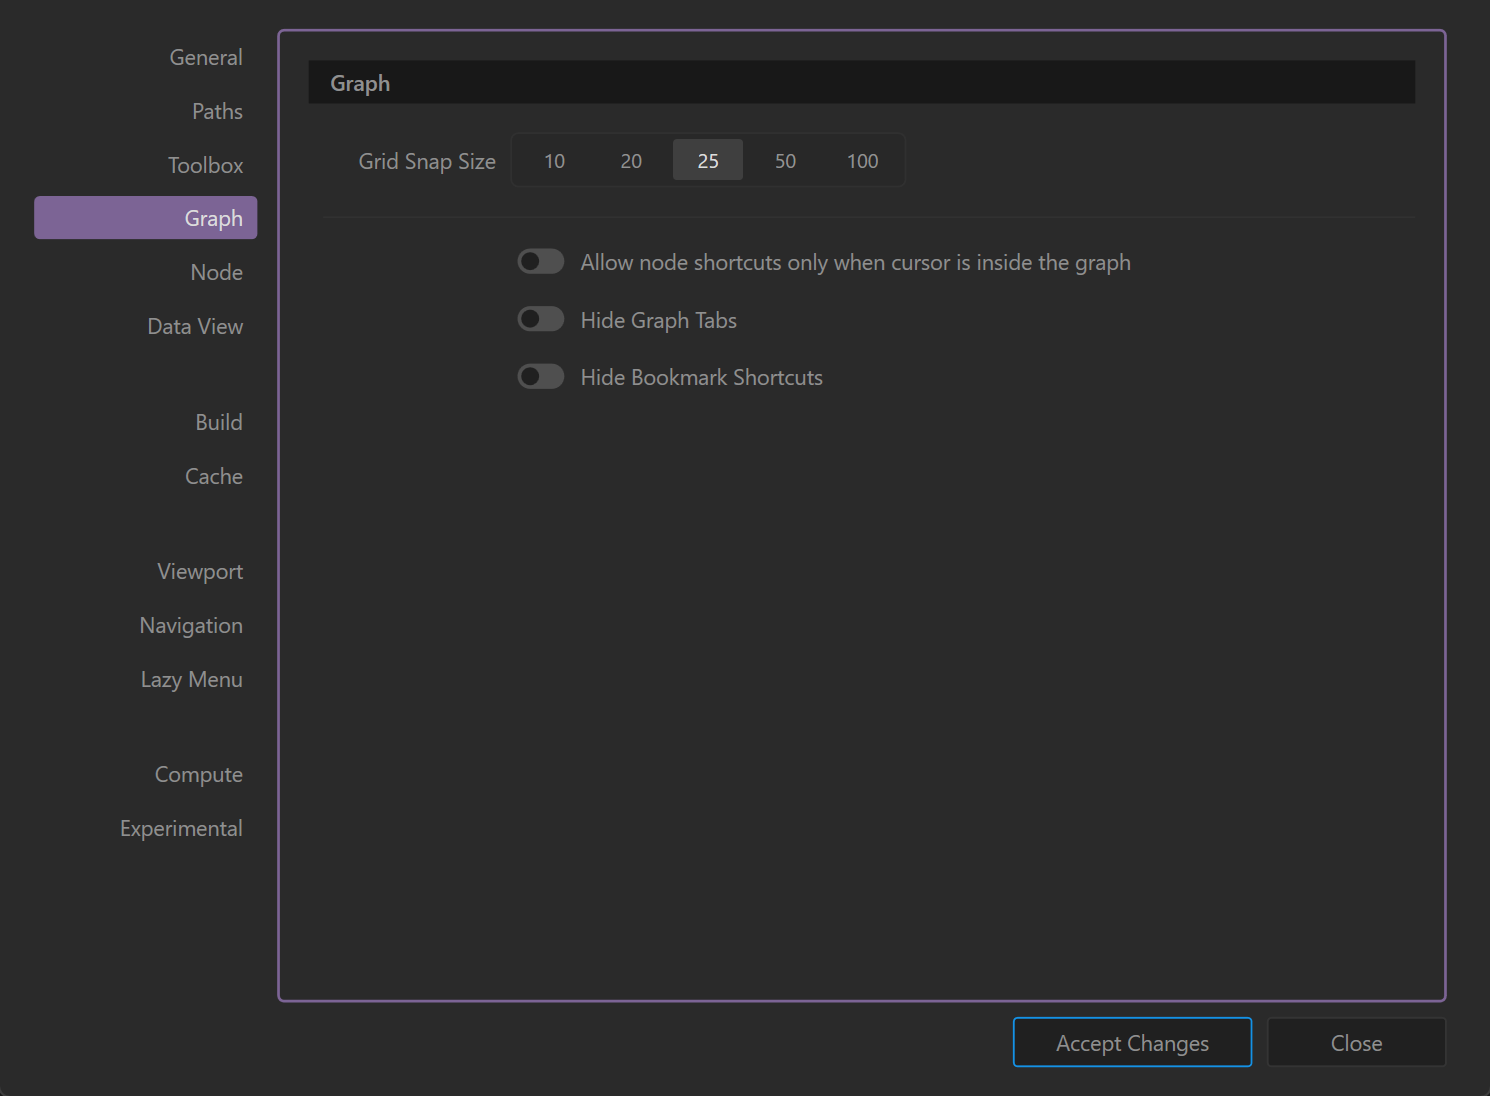Open the Data View settings
Viewport: 1490px width, 1096px height.
(195, 327)
